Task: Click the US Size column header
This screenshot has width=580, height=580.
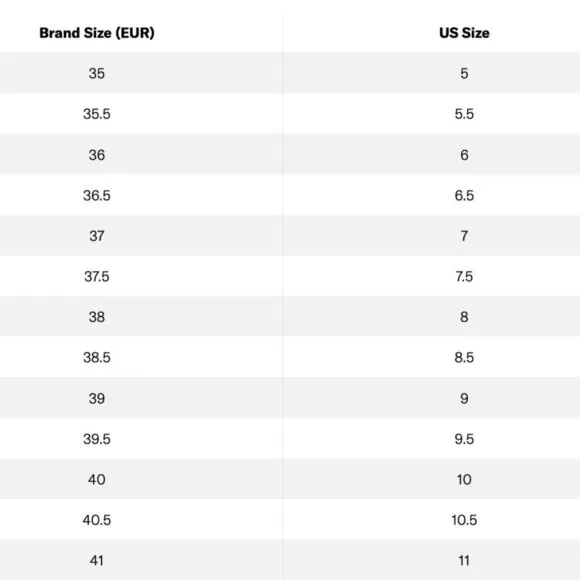Action: click(x=464, y=33)
